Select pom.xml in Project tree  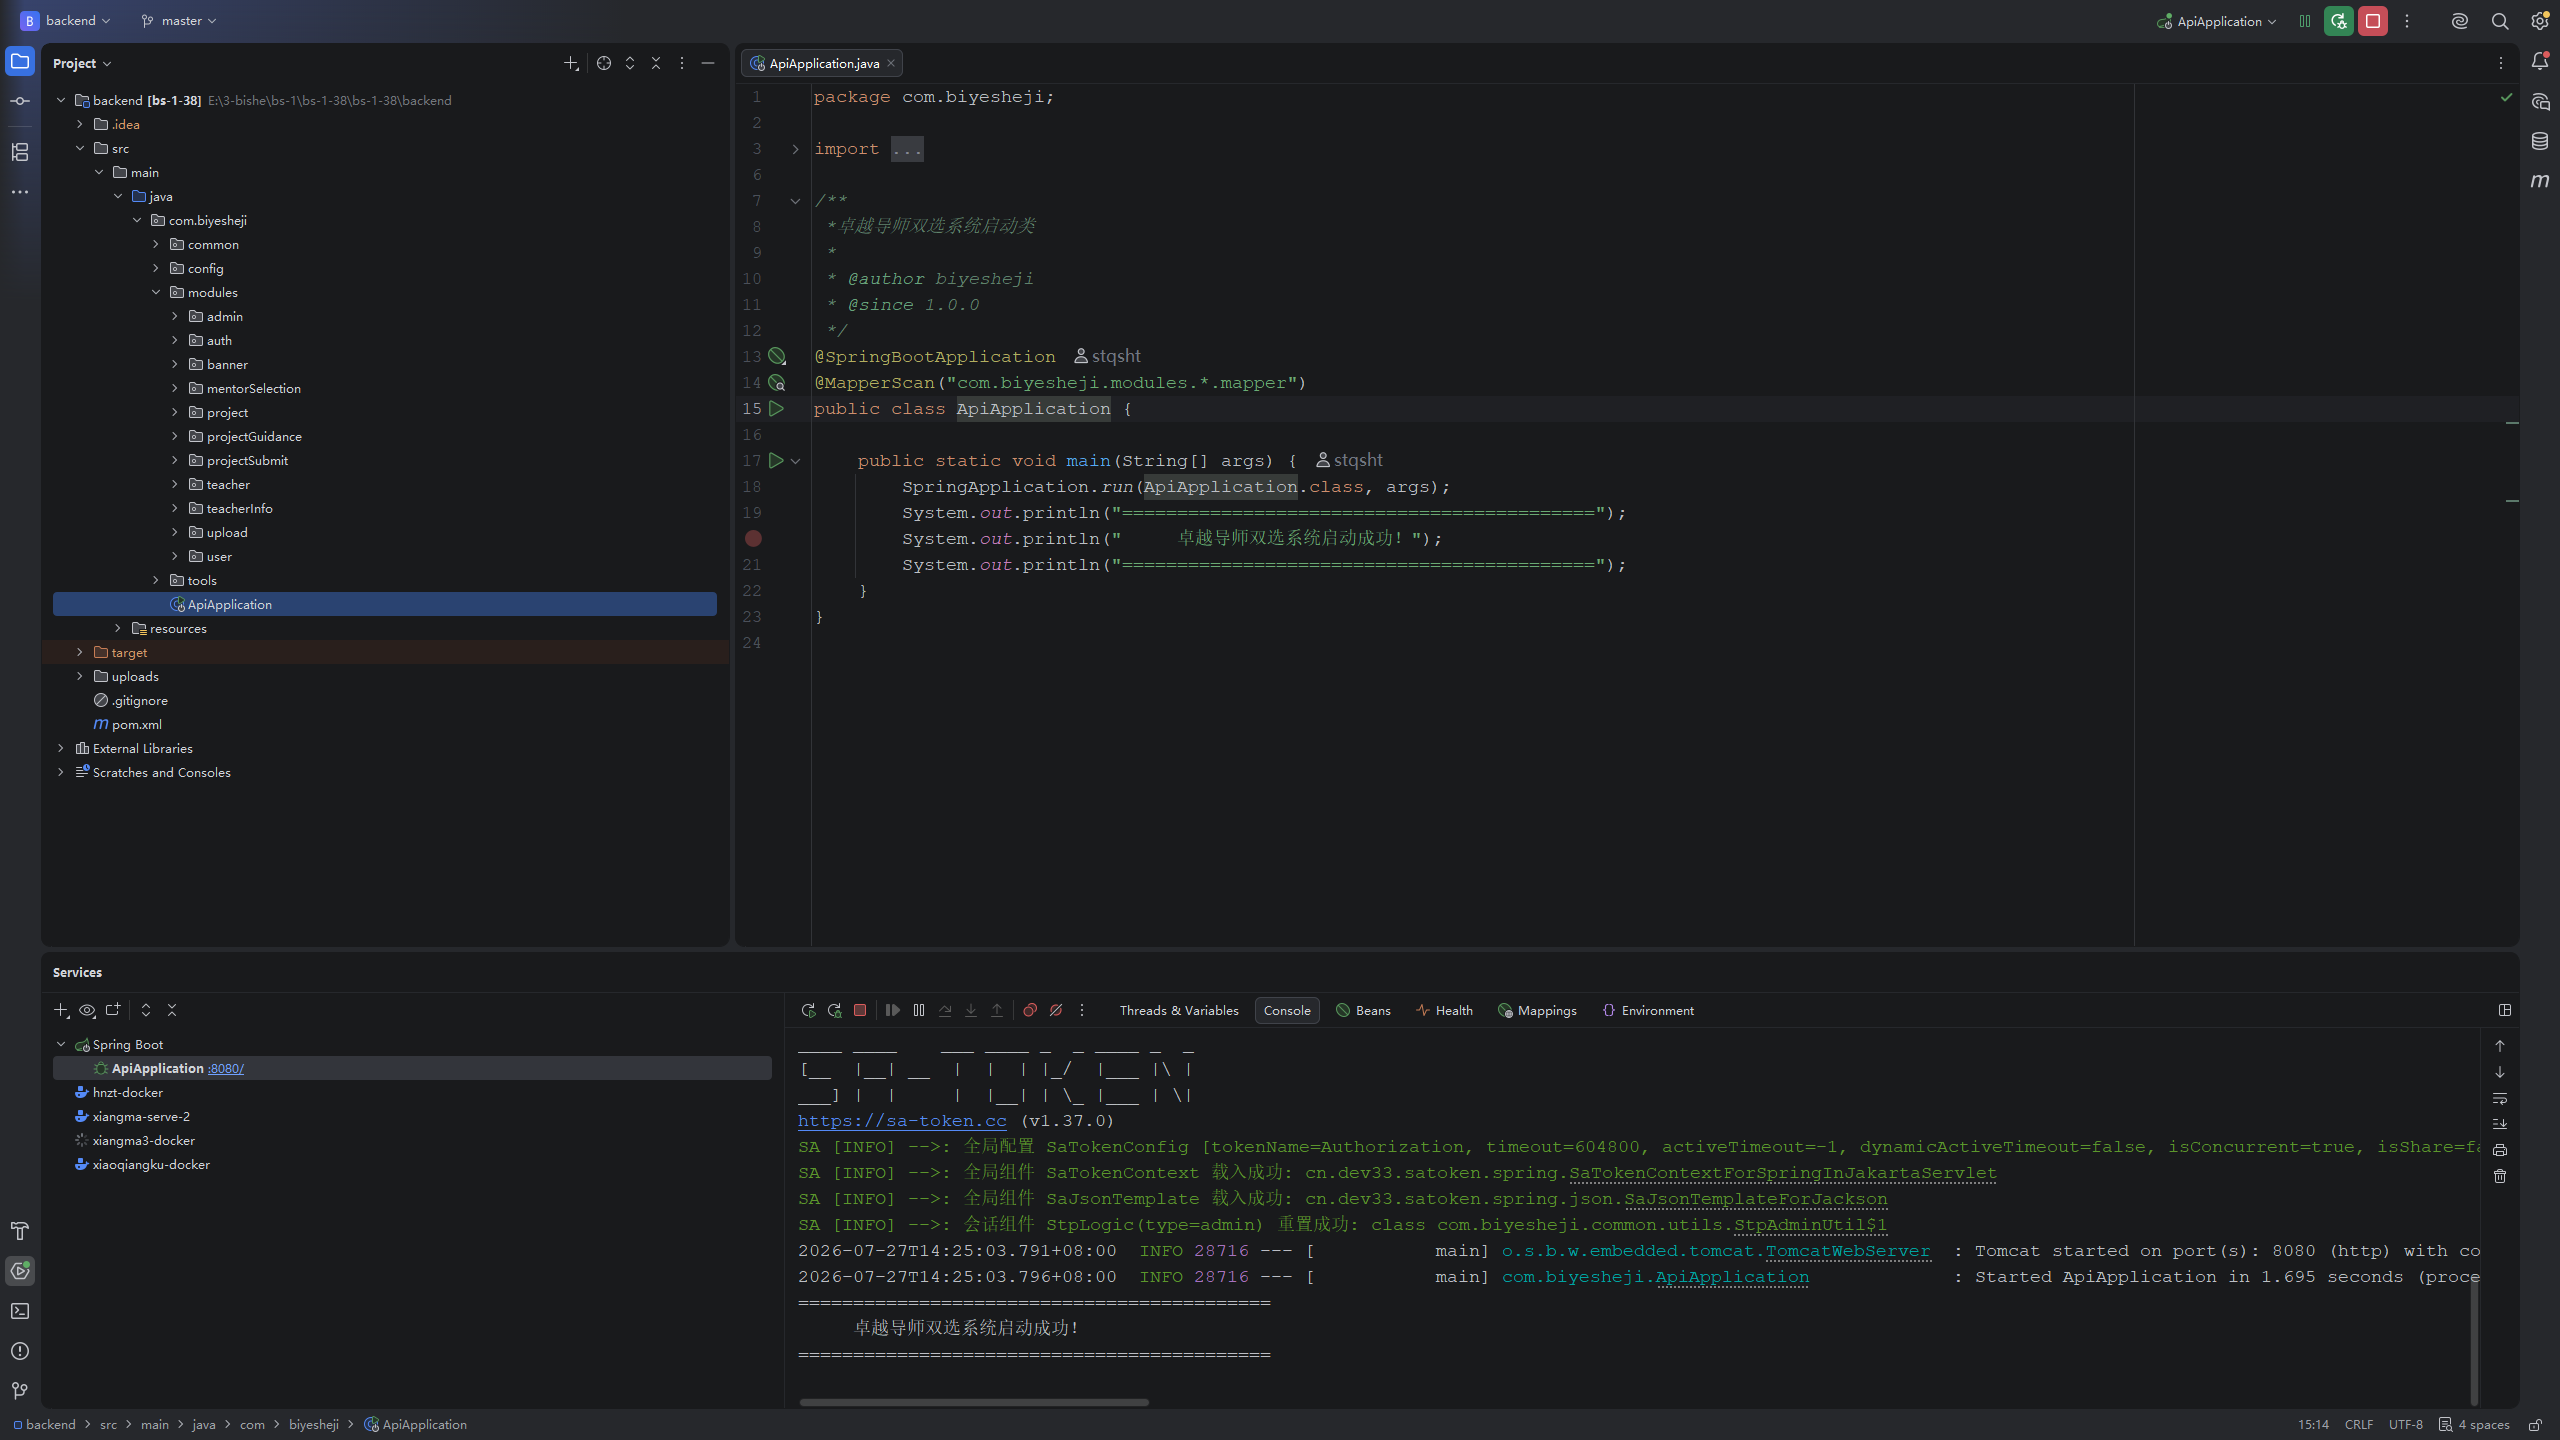point(136,725)
